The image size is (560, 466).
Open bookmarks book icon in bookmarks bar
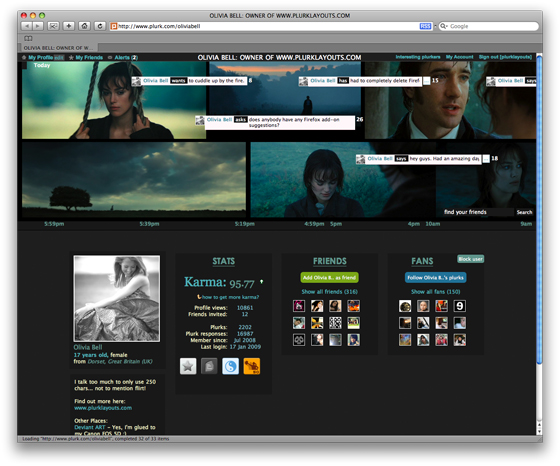coord(28,38)
